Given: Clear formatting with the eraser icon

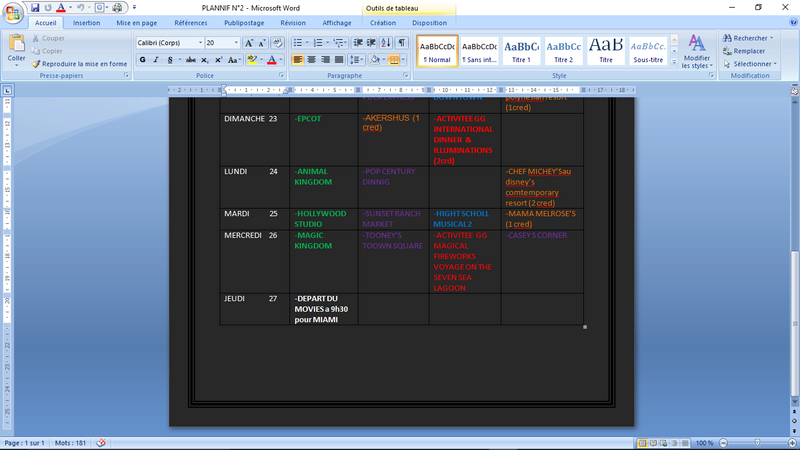Looking at the screenshot, I should click(x=277, y=43).
